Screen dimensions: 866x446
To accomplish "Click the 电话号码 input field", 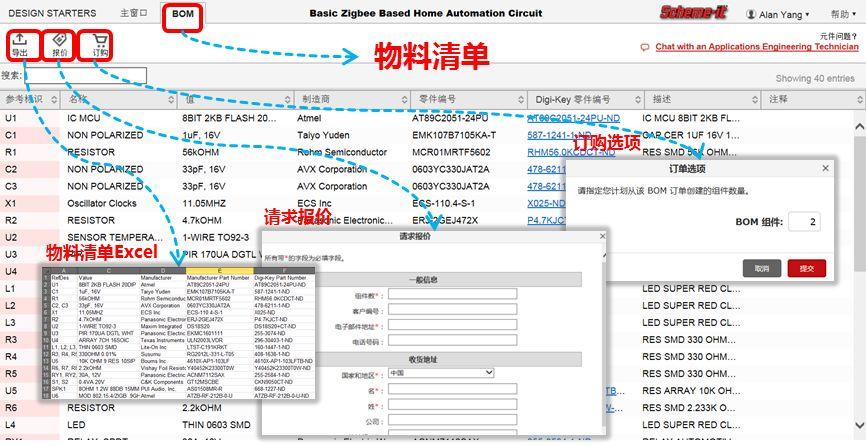I will (452, 341).
